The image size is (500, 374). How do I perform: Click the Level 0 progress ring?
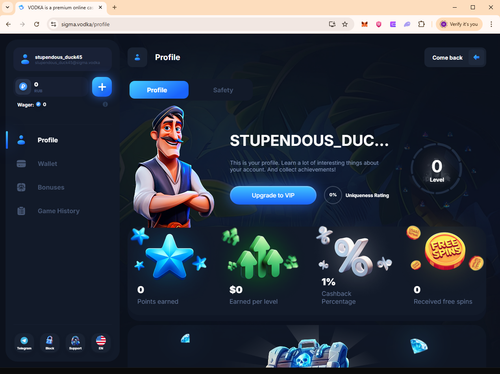coord(436,169)
